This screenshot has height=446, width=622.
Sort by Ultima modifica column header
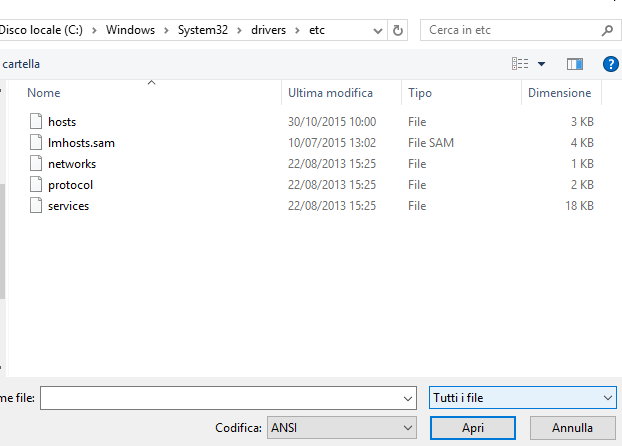[330, 93]
